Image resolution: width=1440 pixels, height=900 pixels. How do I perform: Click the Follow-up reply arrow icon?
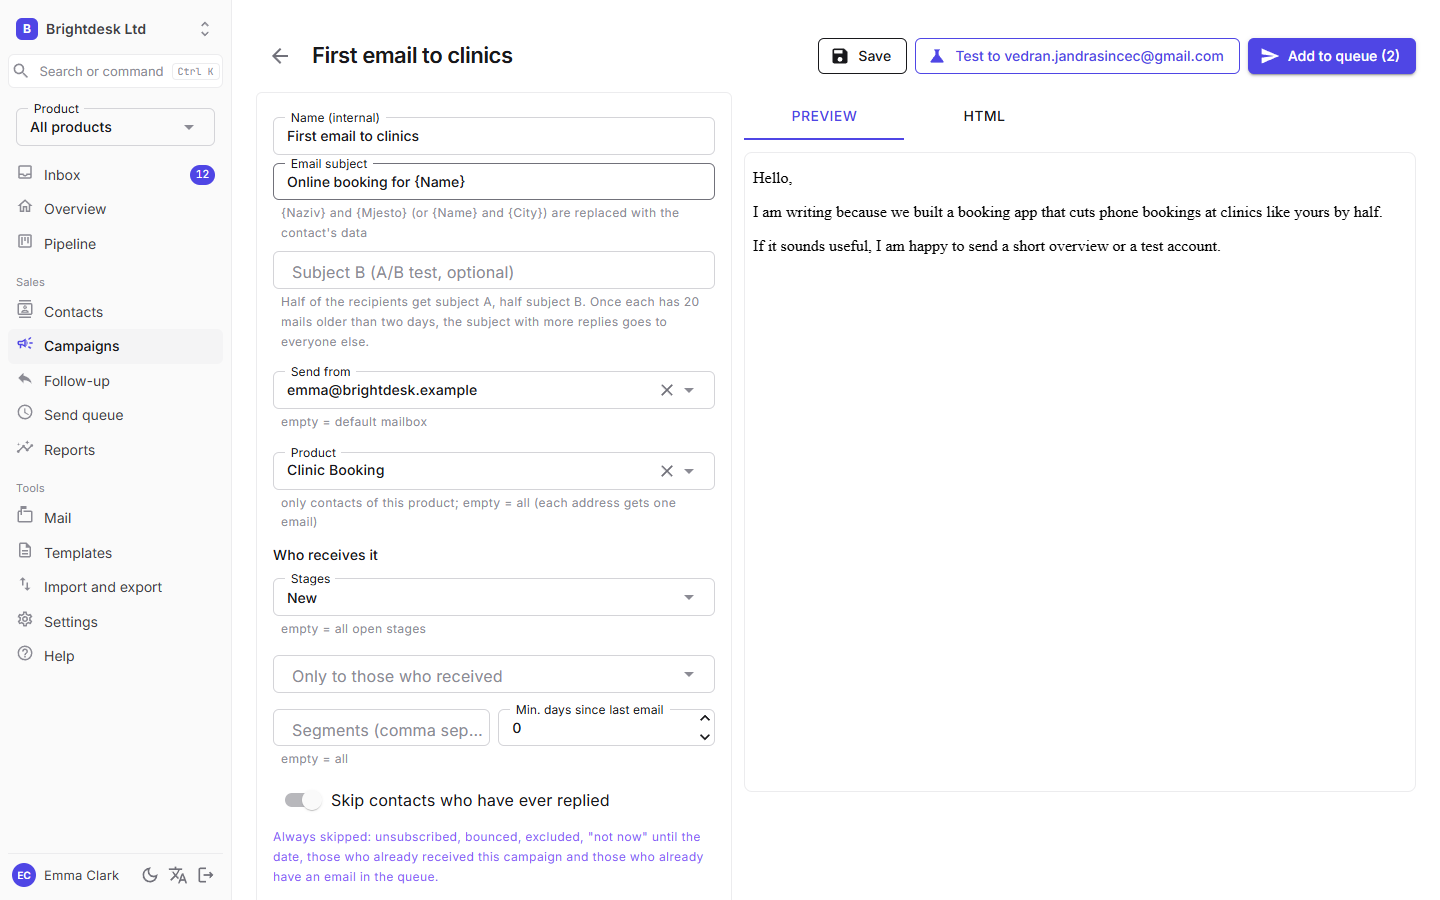coord(25,379)
